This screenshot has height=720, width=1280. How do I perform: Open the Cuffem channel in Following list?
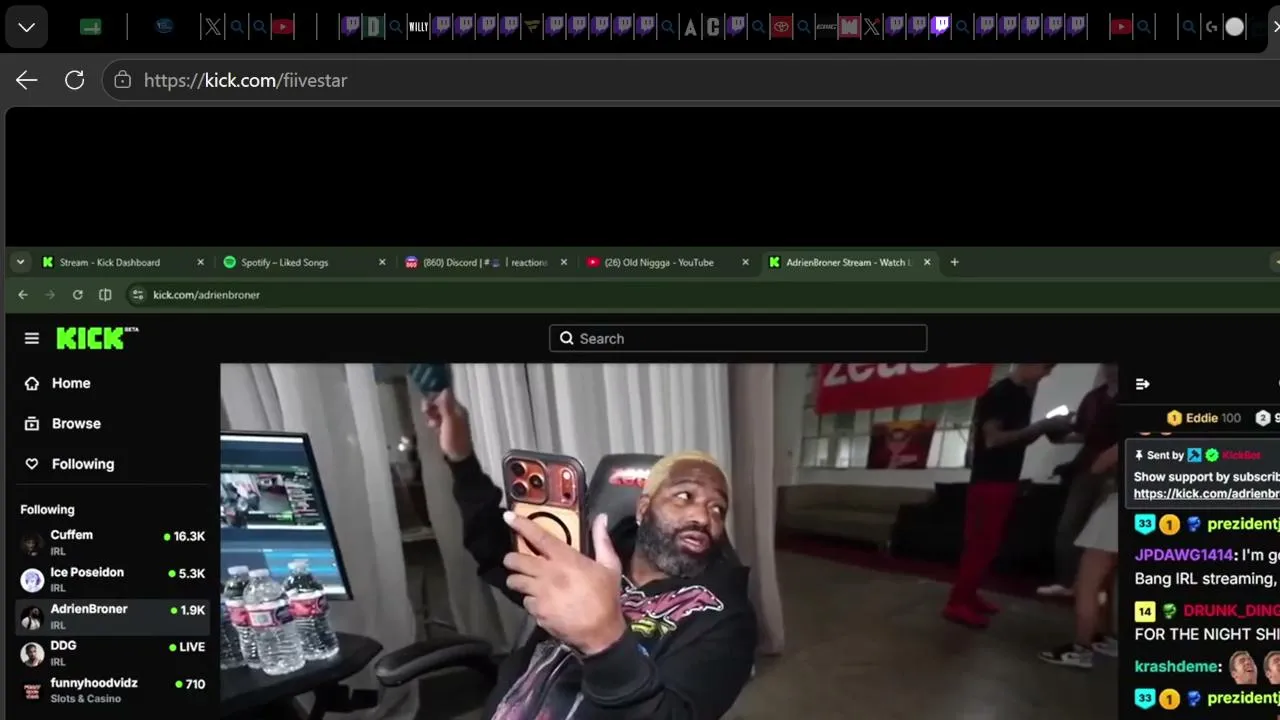113,543
